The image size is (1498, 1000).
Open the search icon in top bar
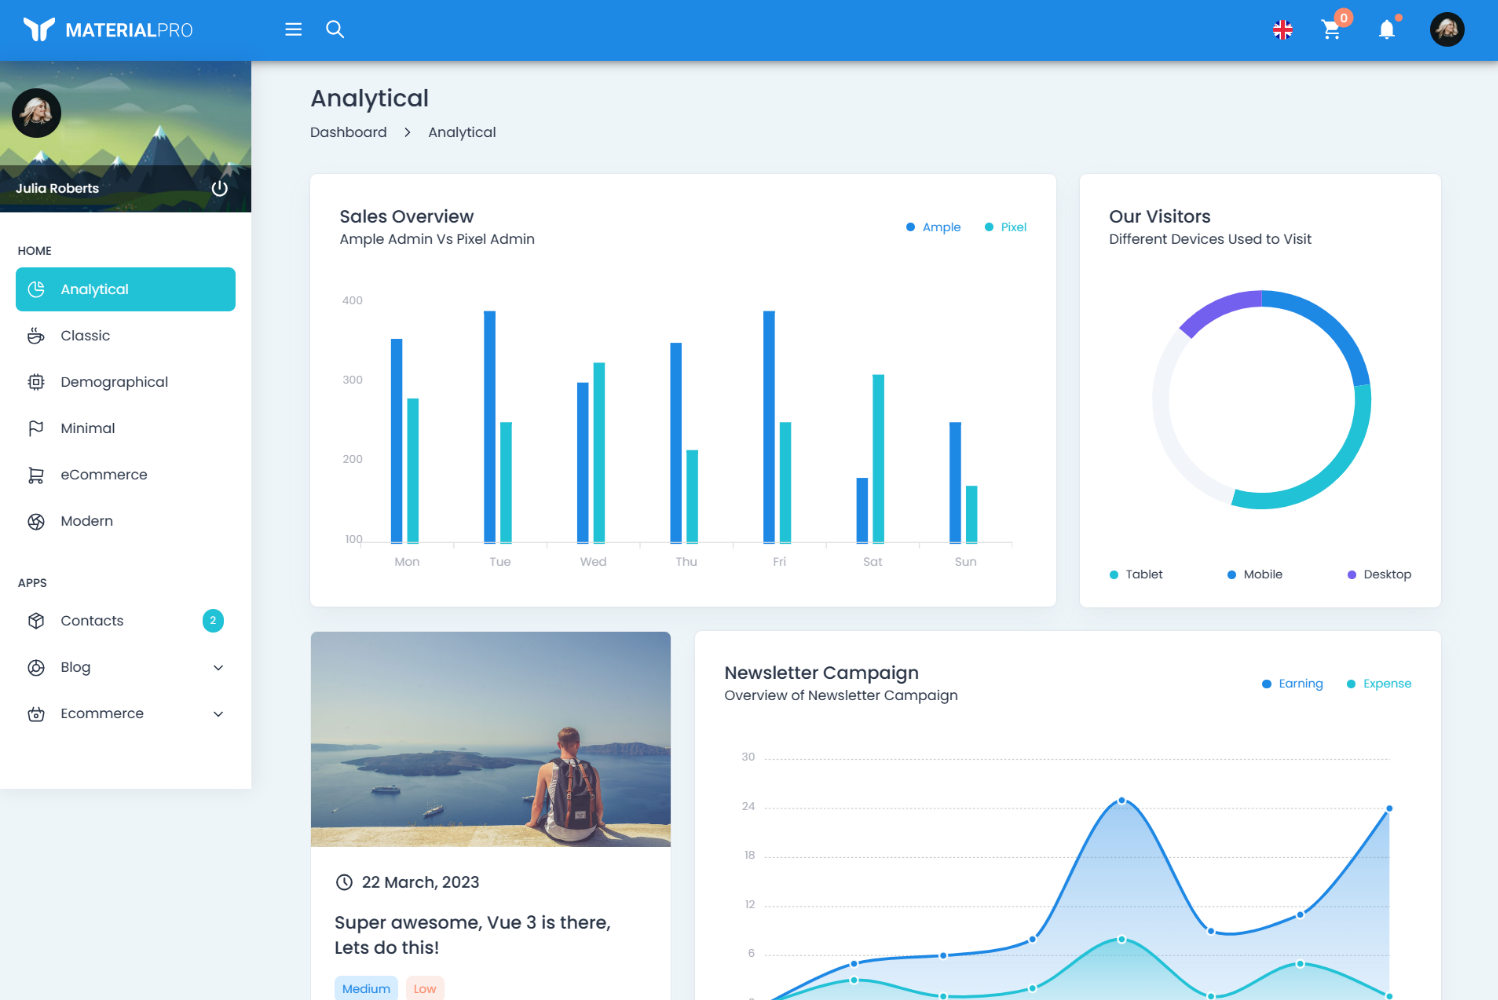coord(334,29)
